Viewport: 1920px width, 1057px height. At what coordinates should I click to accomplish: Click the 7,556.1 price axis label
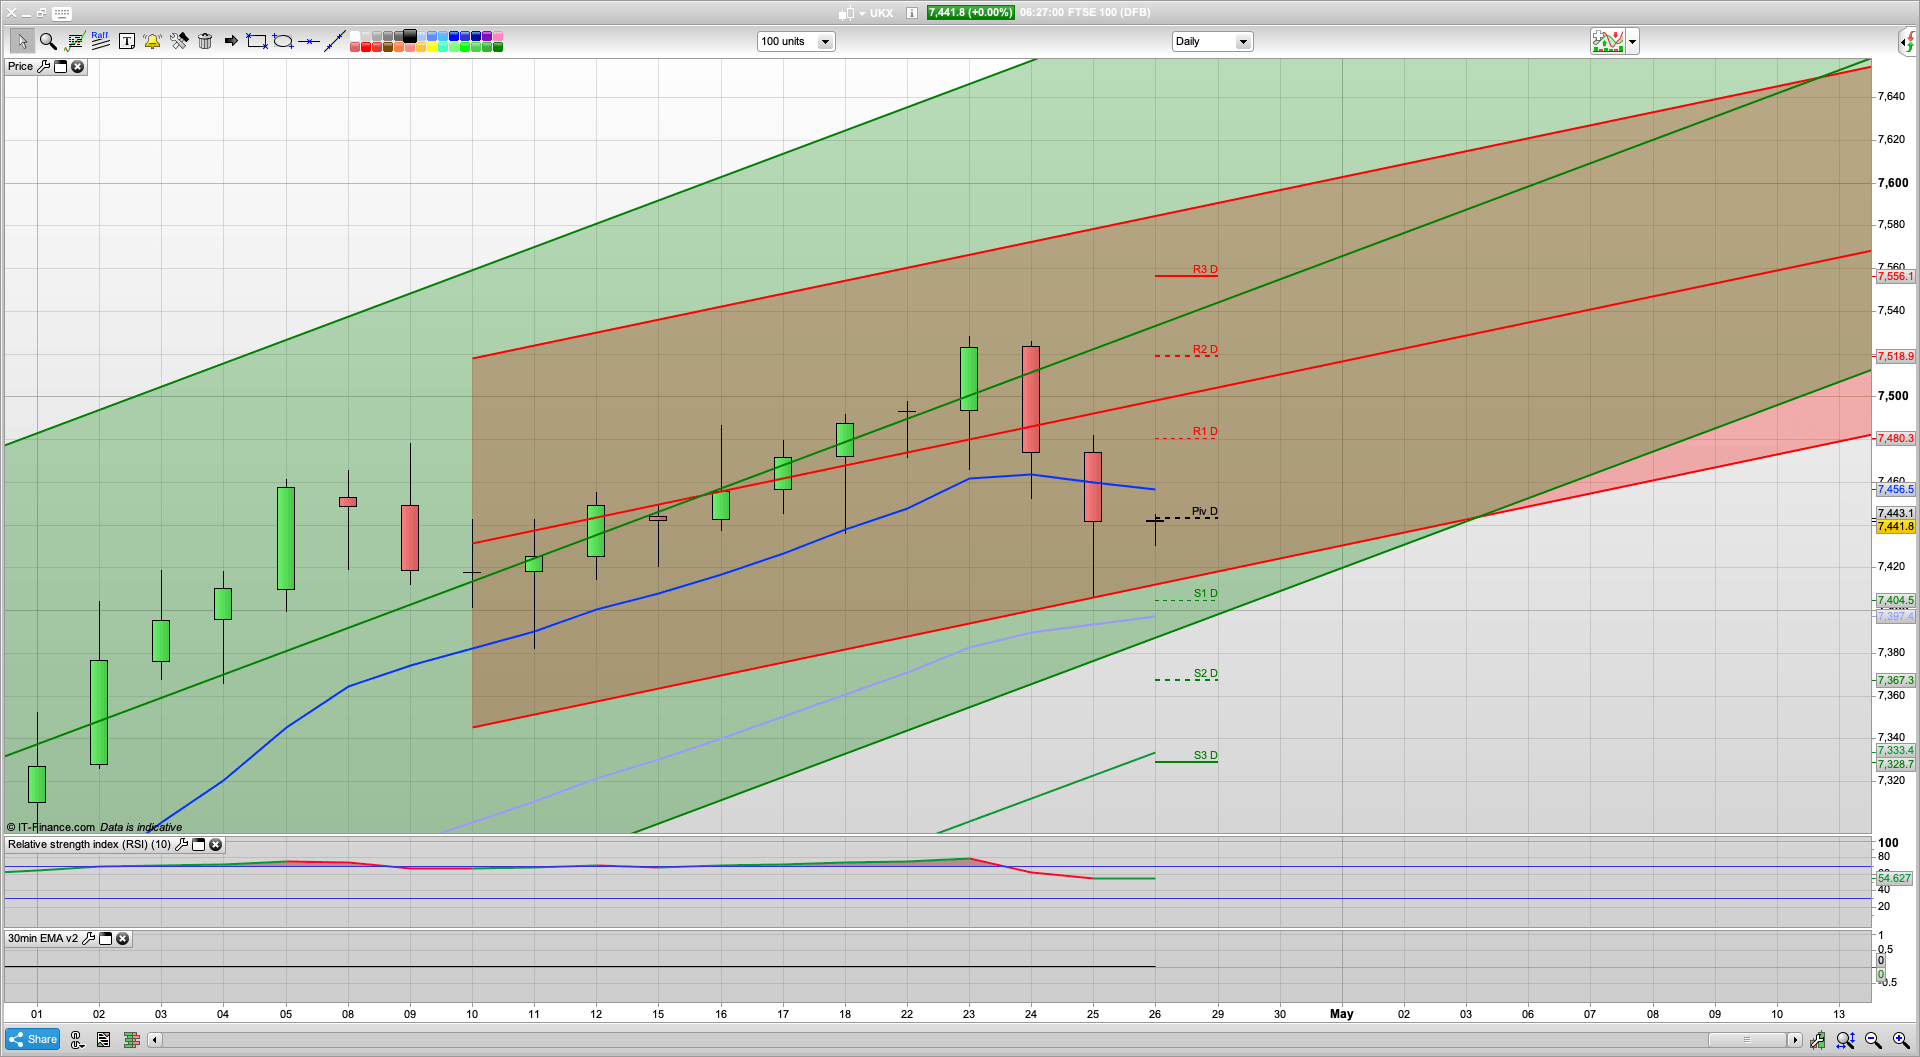1895,276
